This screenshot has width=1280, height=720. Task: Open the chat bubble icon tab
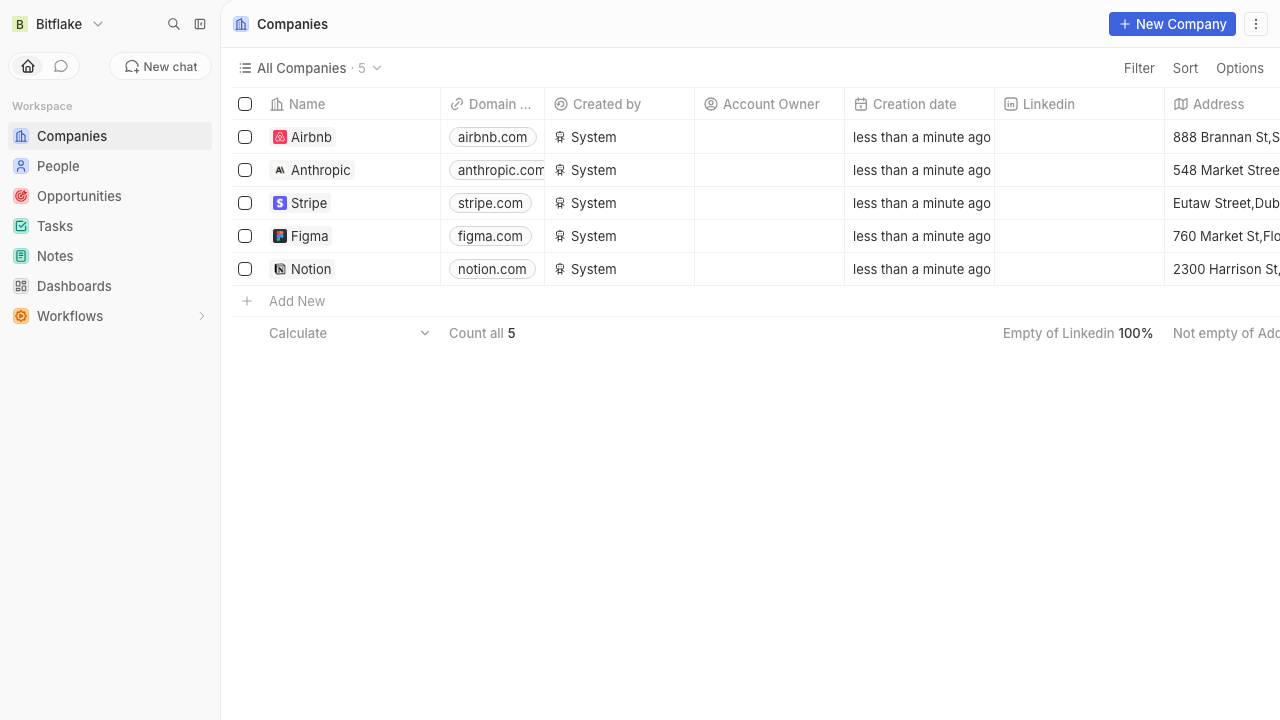[x=61, y=66]
